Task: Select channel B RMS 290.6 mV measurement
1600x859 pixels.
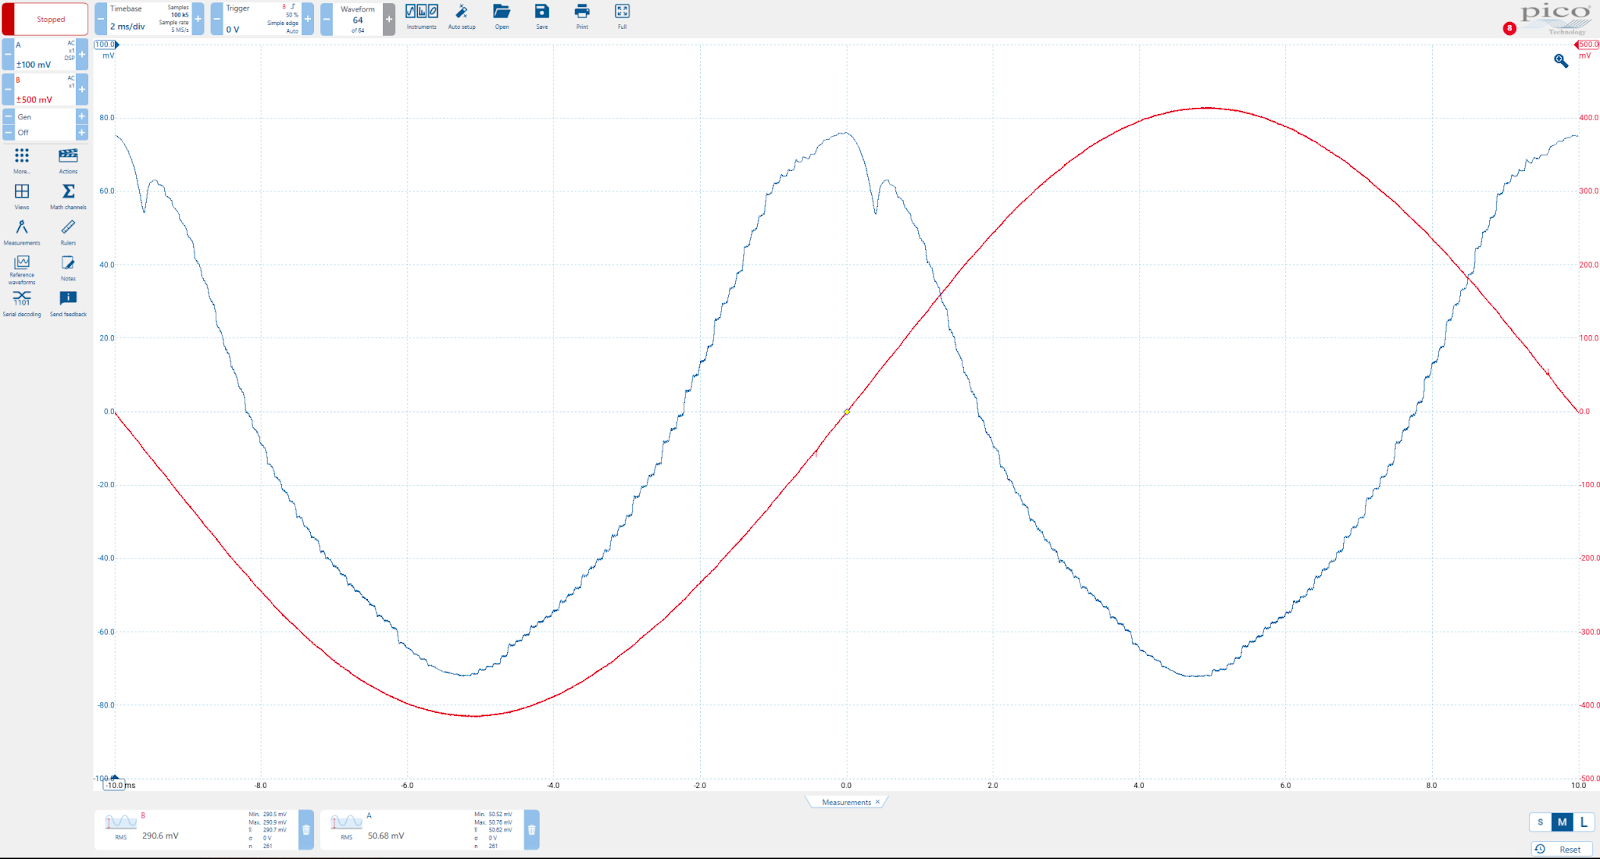Action: pos(197,830)
